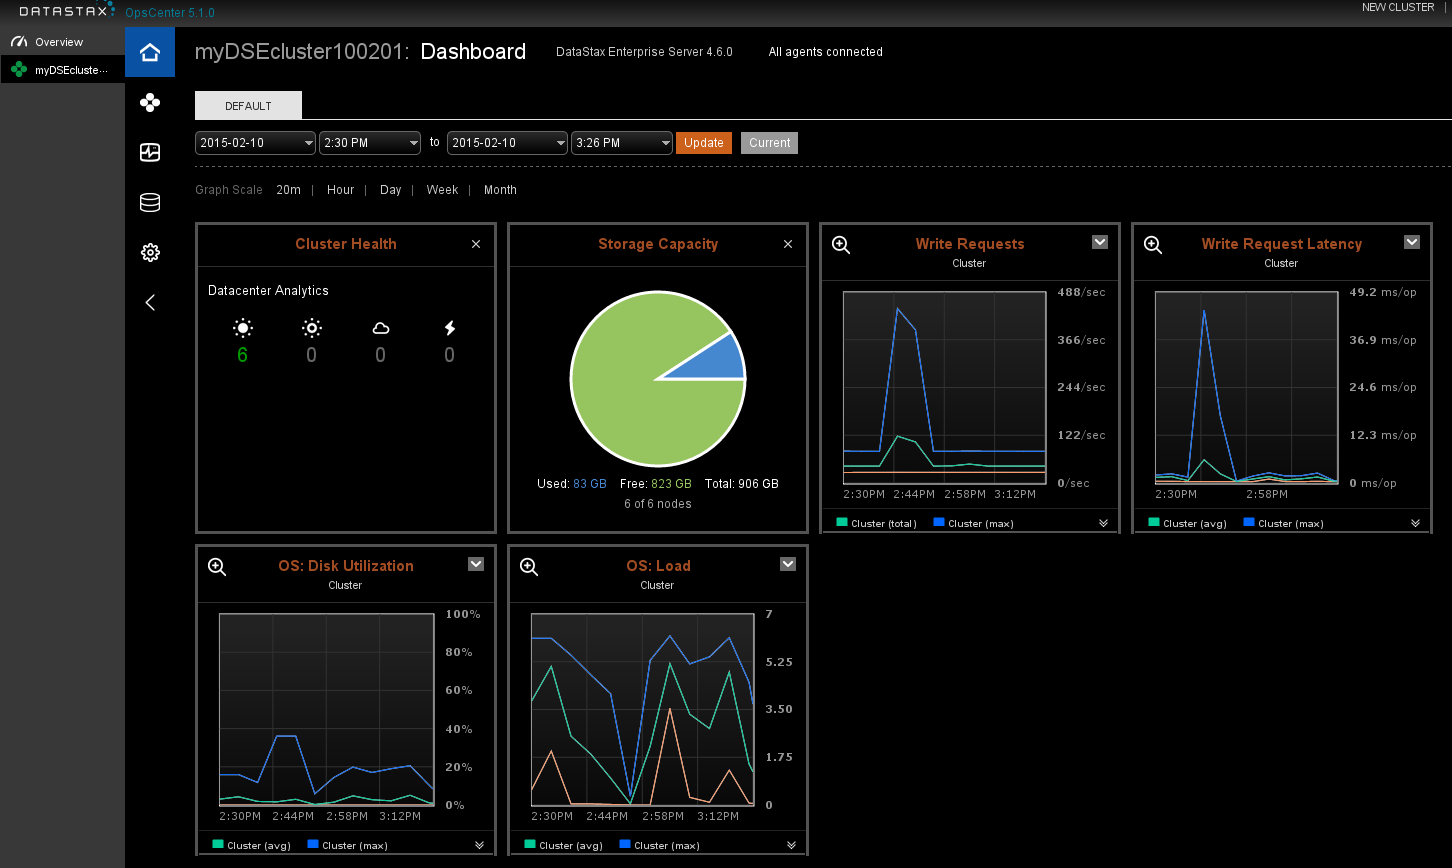1452x868 pixels.
Task: Click the Storage Capacity widget title
Action: (658, 244)
